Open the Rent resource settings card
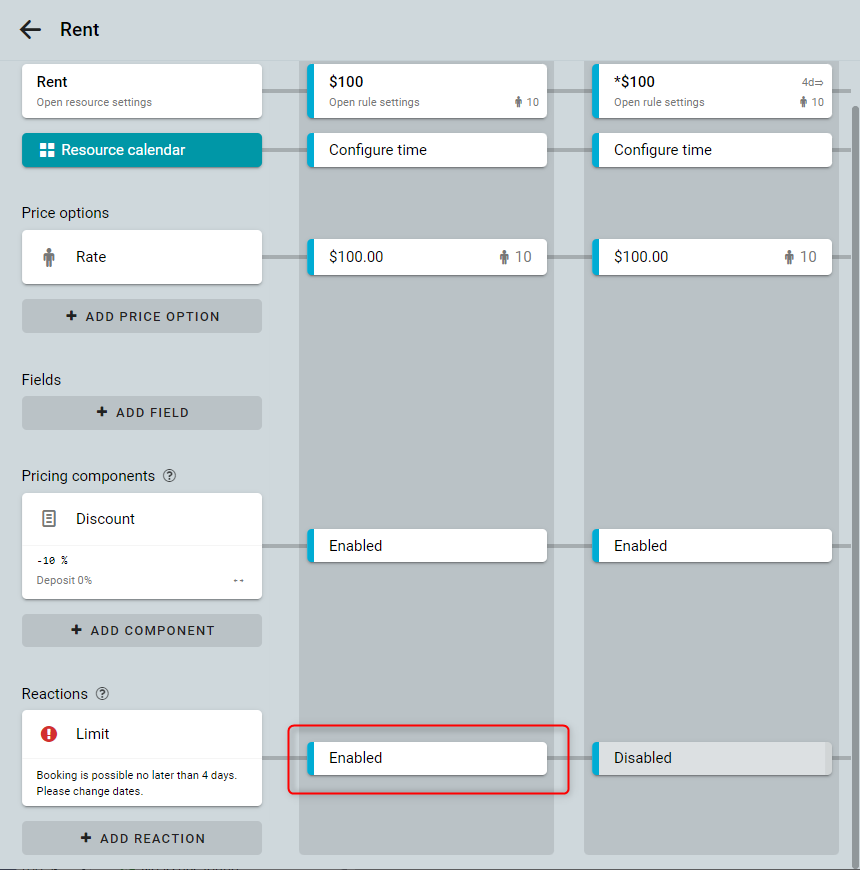 [142, 90]
